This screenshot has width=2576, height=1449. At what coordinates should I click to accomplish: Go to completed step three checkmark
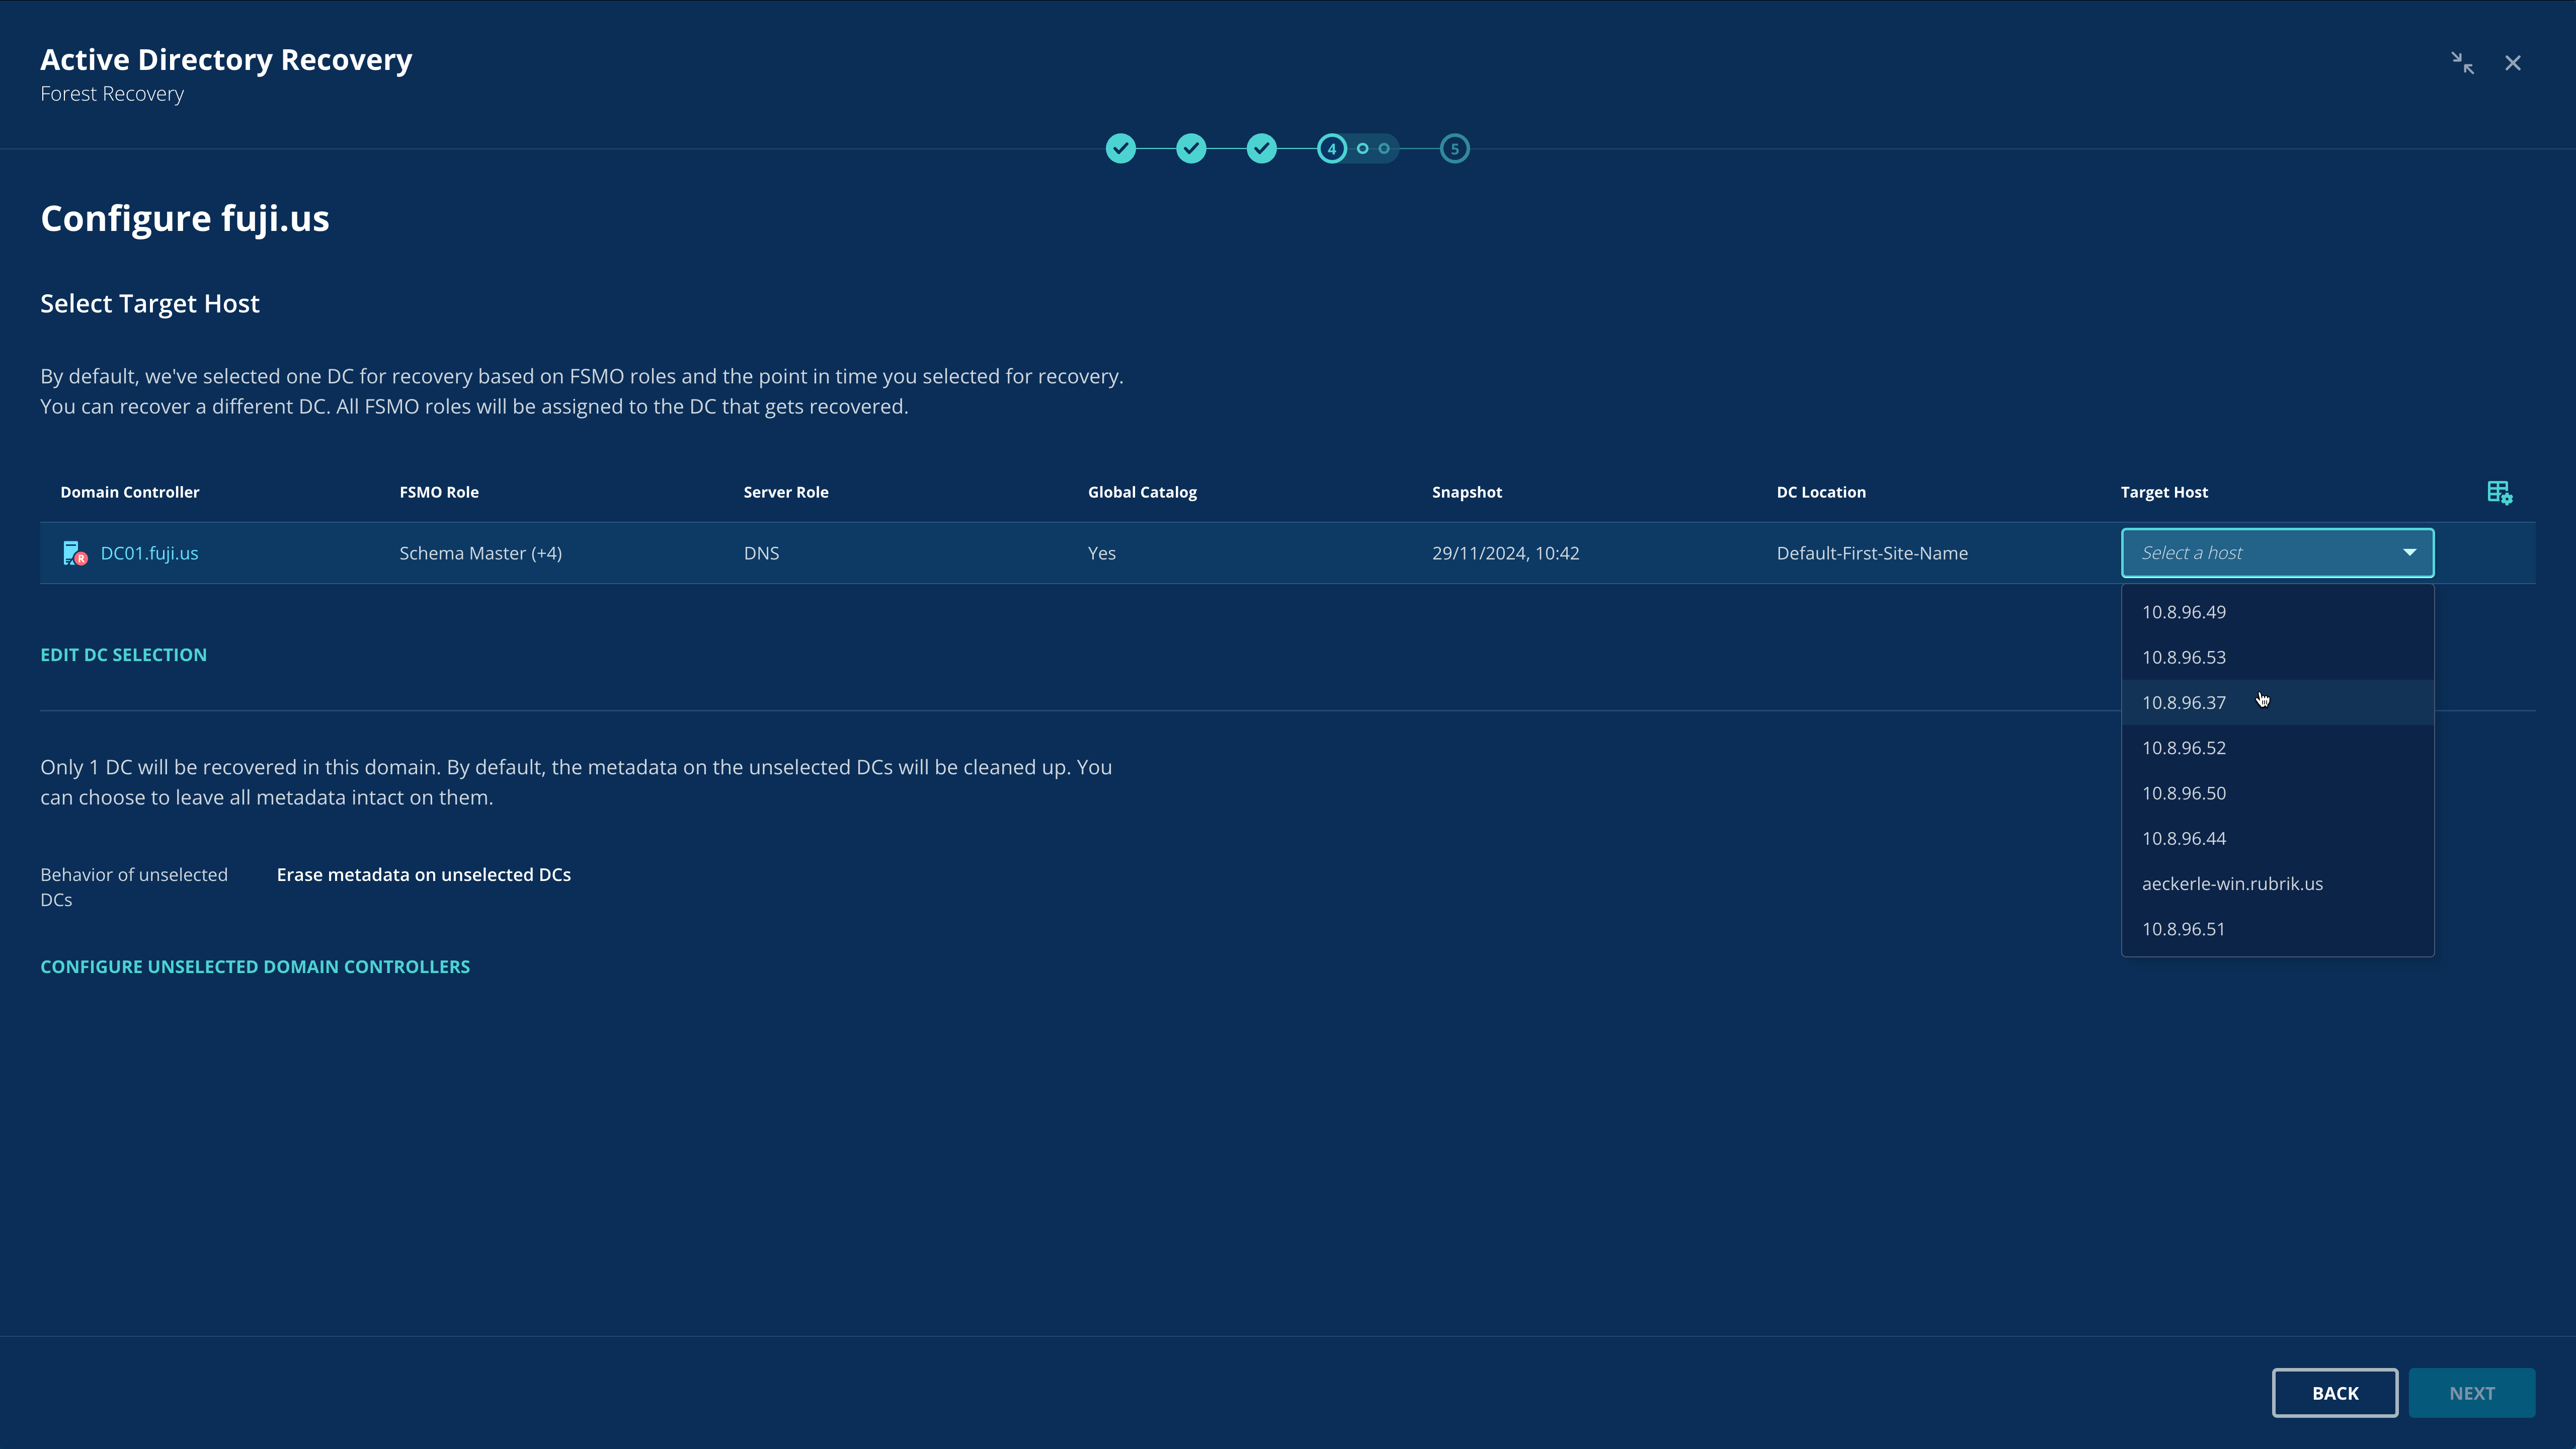click(x=1262, y=148)
